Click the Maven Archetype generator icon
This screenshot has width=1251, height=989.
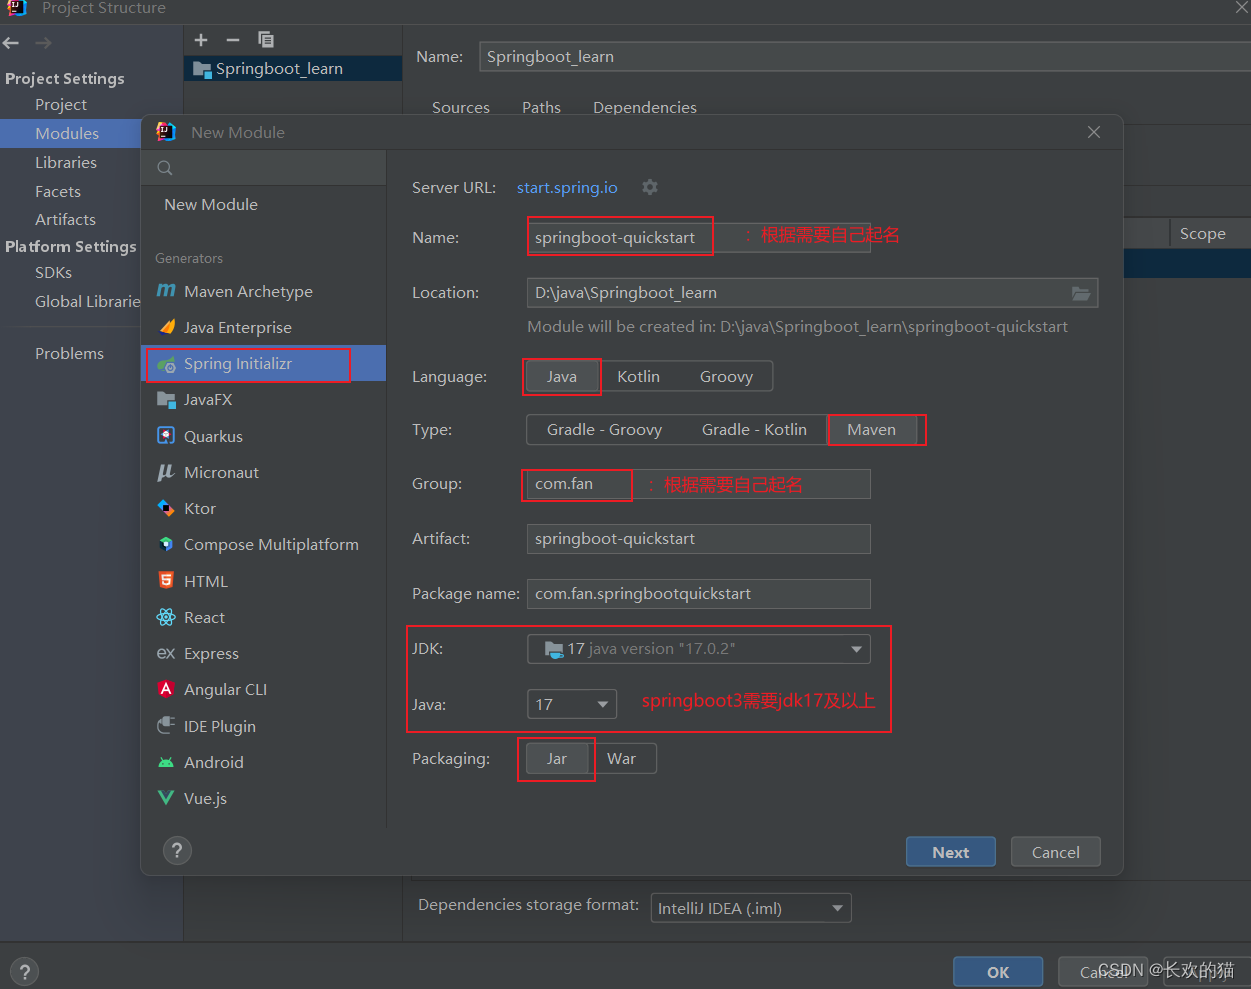click(166, 291)
